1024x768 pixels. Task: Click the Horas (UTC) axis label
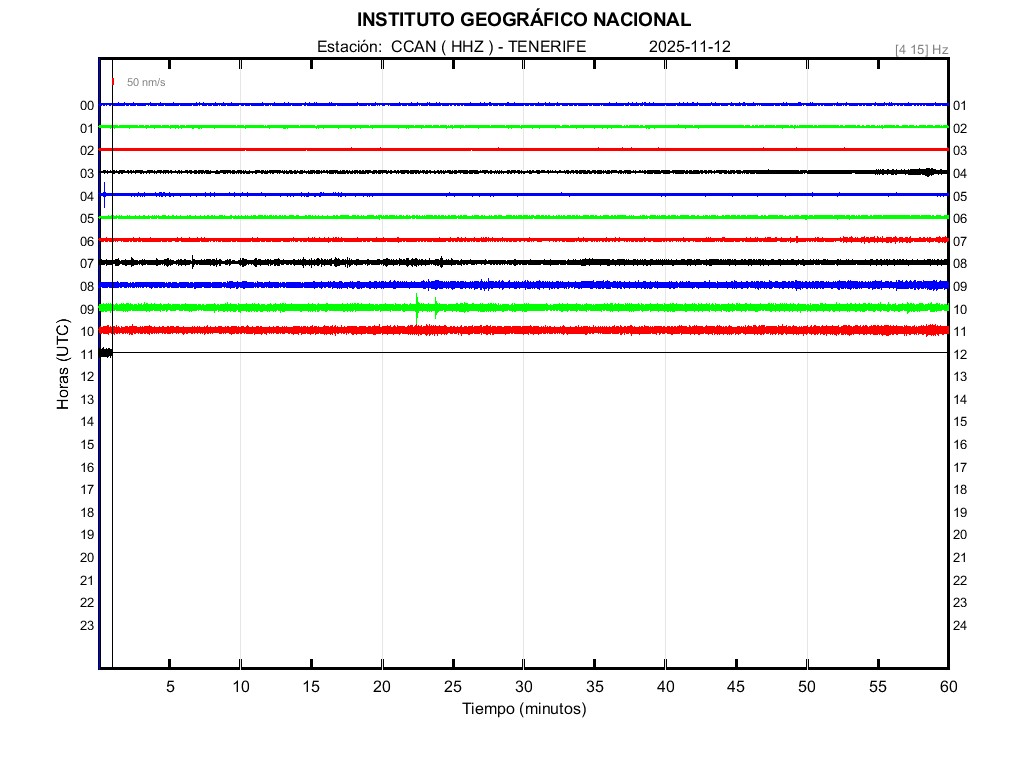coord(63,365)
